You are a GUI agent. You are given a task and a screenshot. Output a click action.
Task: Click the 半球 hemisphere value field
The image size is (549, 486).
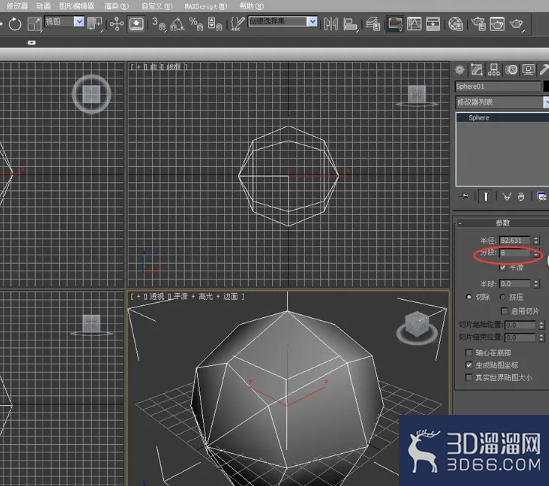(515, 284)
